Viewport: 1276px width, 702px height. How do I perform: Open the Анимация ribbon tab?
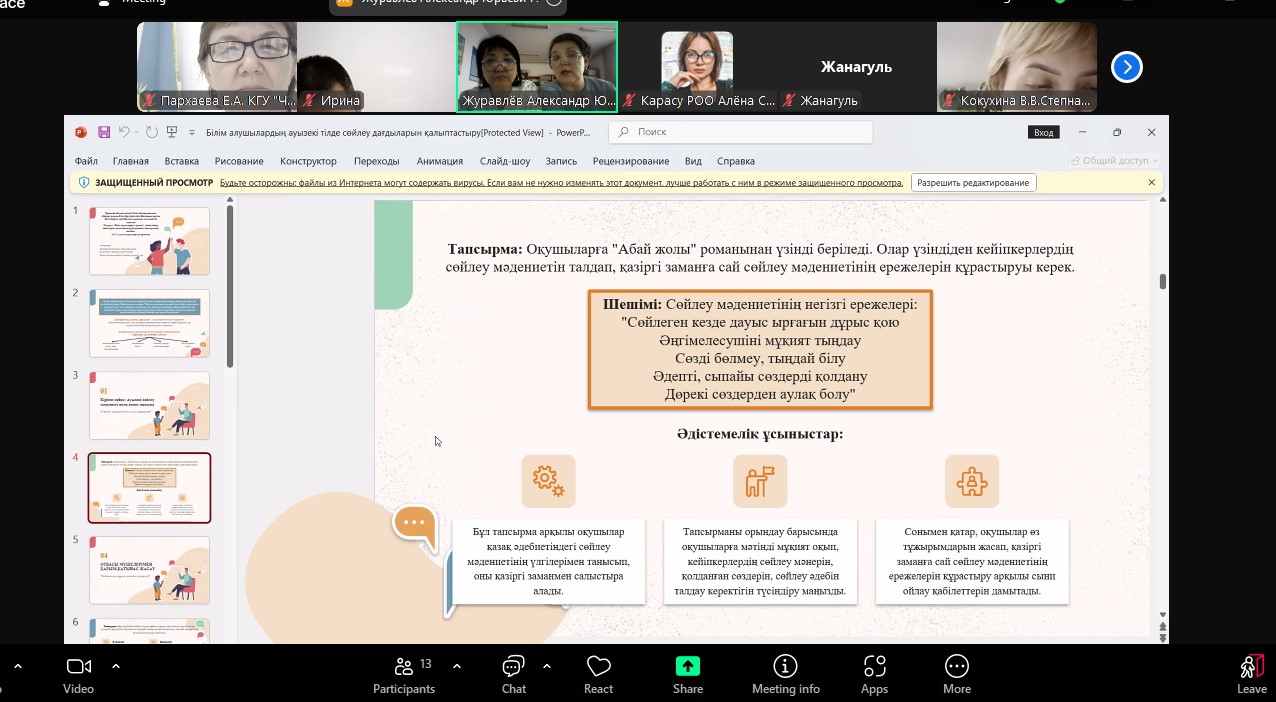[x=439, y=161]
